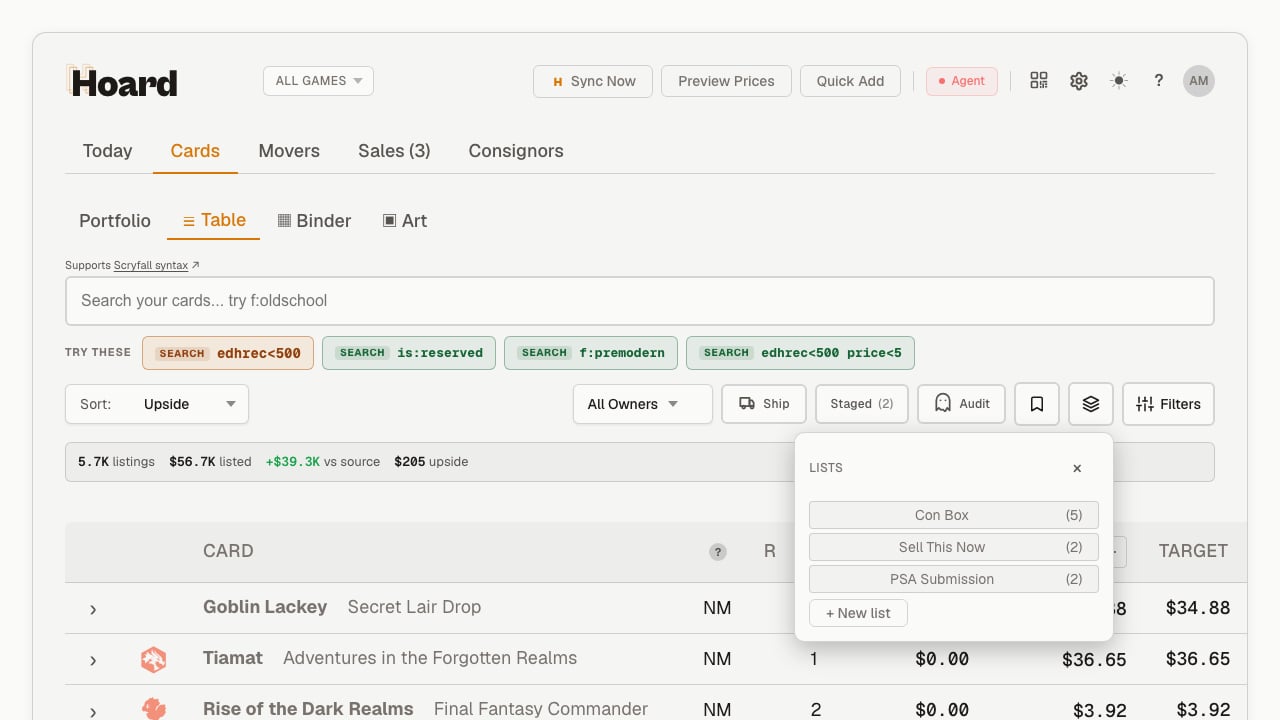
Task: Select the Table view tab
Action: [214, 220]
